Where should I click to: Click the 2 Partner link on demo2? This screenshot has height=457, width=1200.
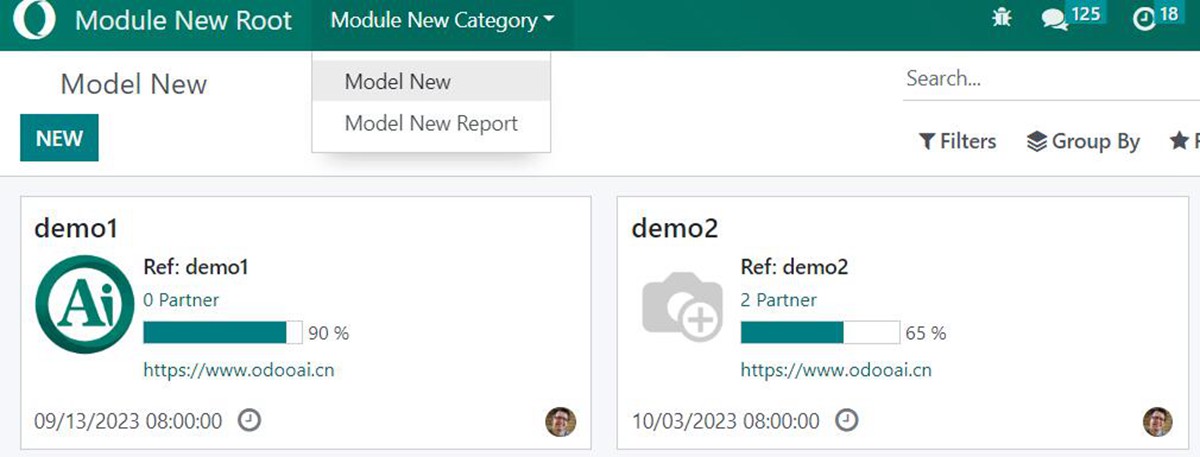point(778,300)
